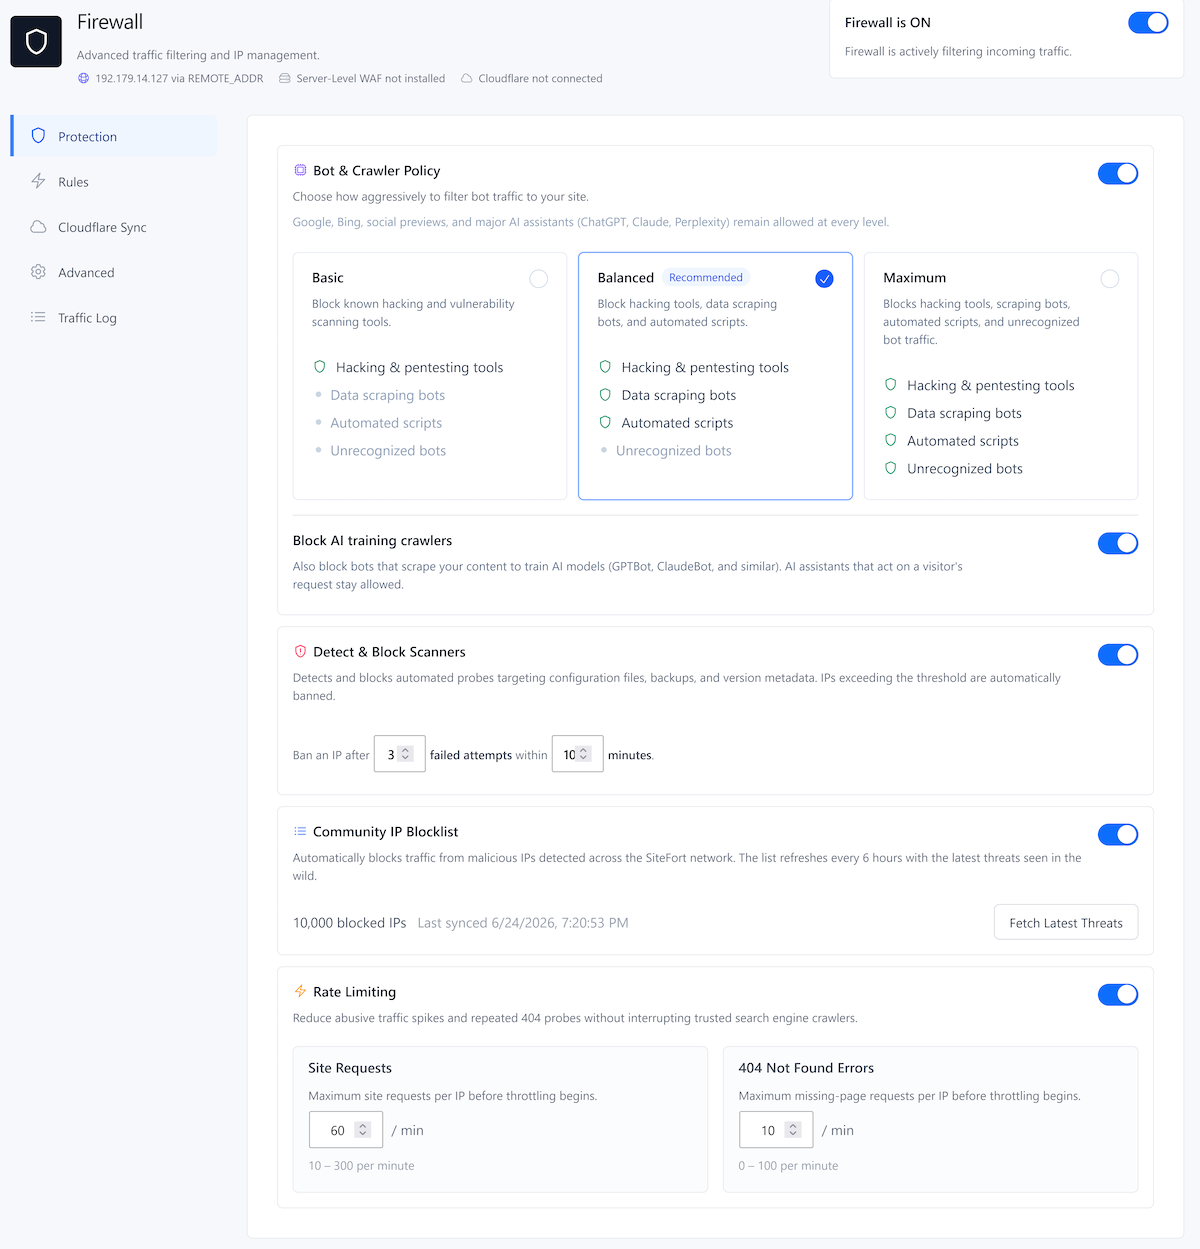This screenshot has height=1249, width=1200.
Task: Click 'Data scraping bots' in the Basic card
Action: click(x=388, y=395)
